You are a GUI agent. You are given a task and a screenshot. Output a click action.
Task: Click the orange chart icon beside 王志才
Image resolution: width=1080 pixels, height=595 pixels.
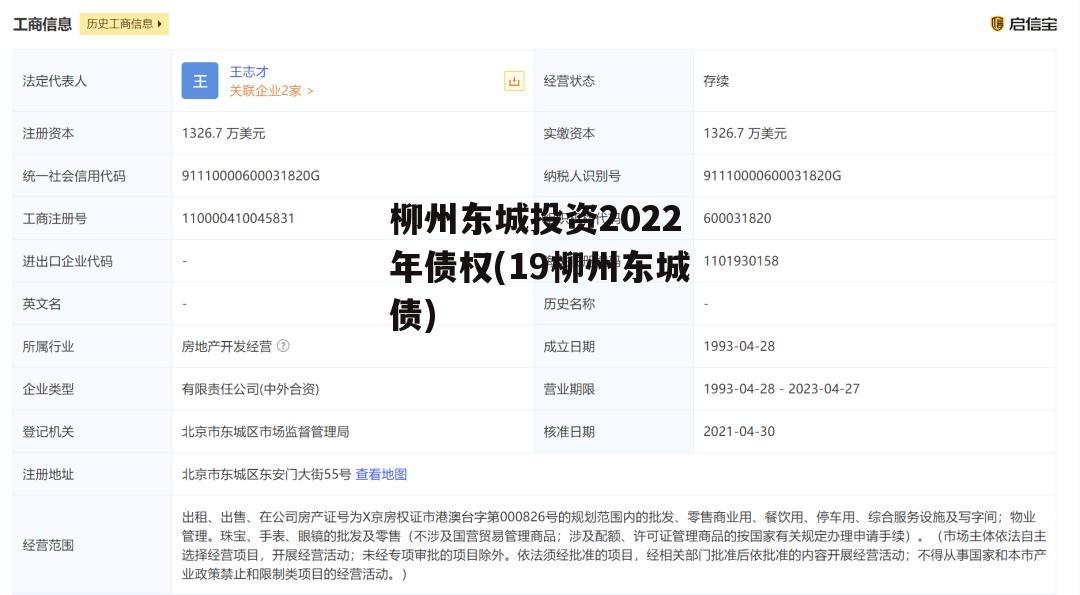point(514,81)
